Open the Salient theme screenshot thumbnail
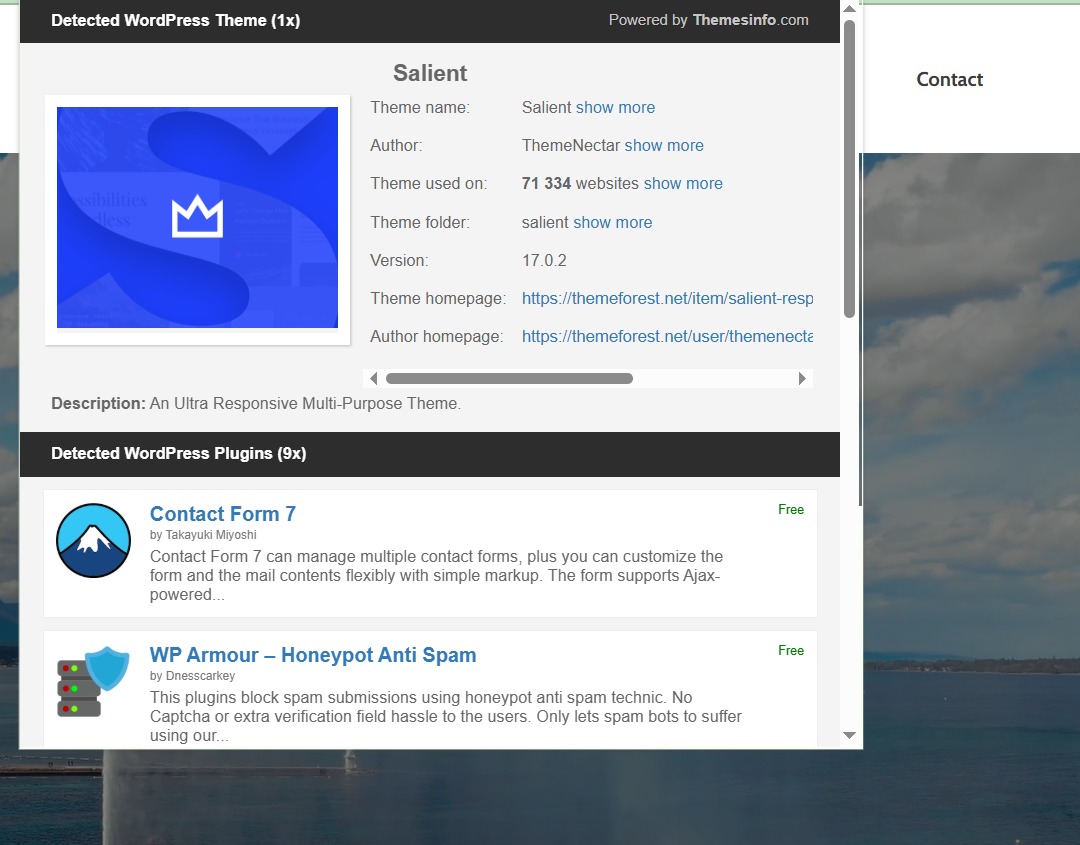The width and height of the screenshot is (1080, 845). [x=197, y=218]
